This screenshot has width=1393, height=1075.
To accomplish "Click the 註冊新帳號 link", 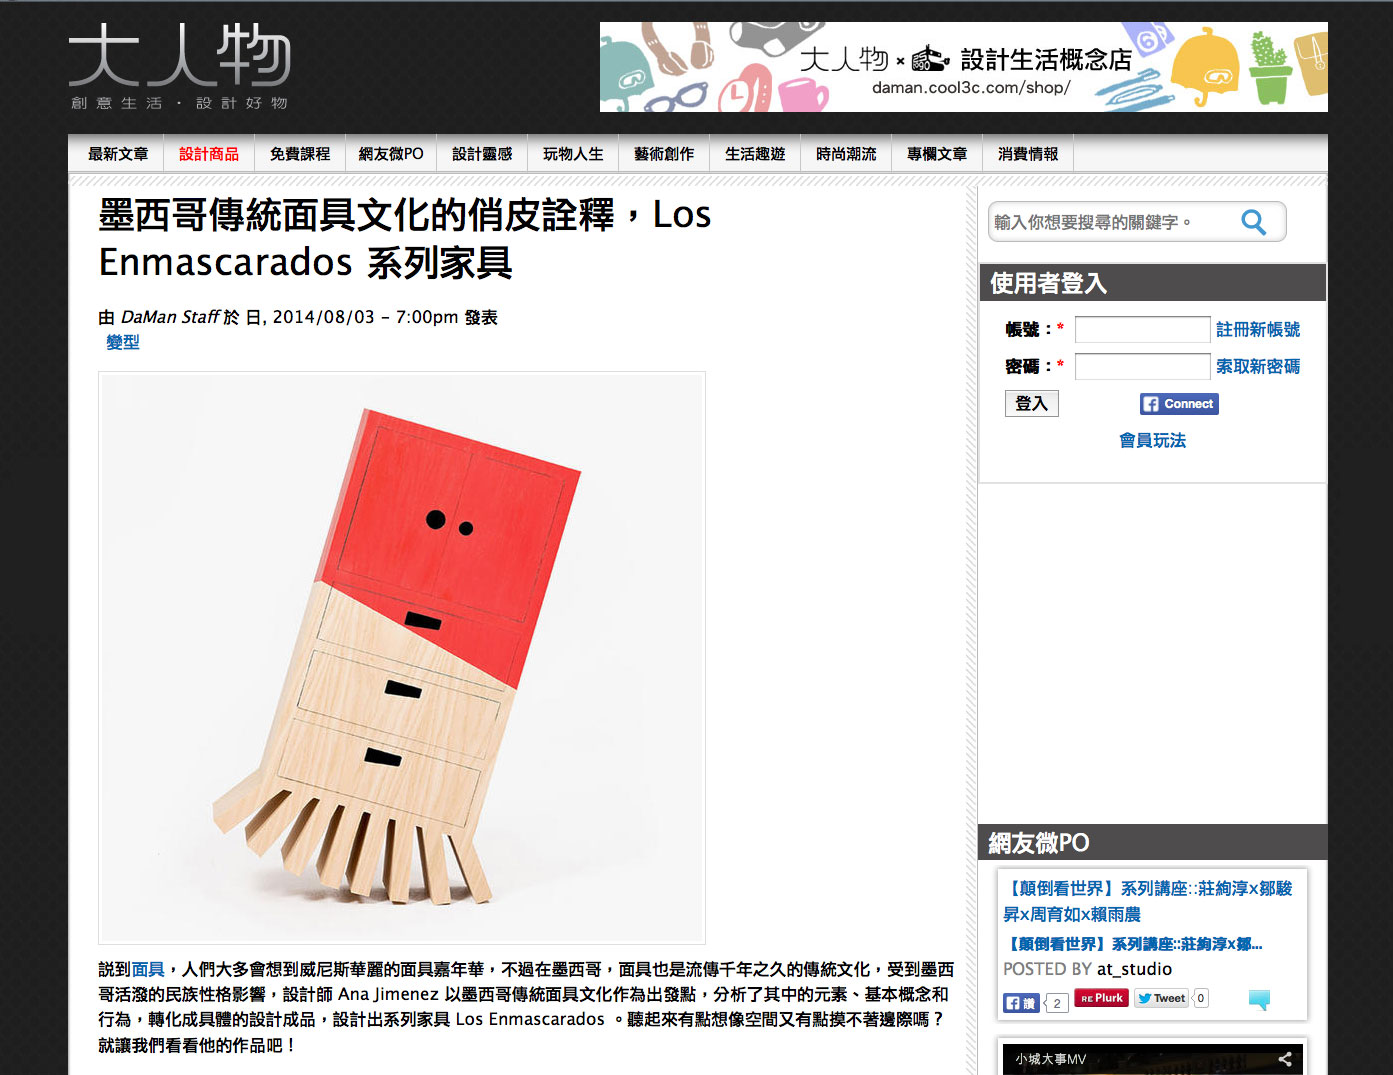I will coord(1258,329).
